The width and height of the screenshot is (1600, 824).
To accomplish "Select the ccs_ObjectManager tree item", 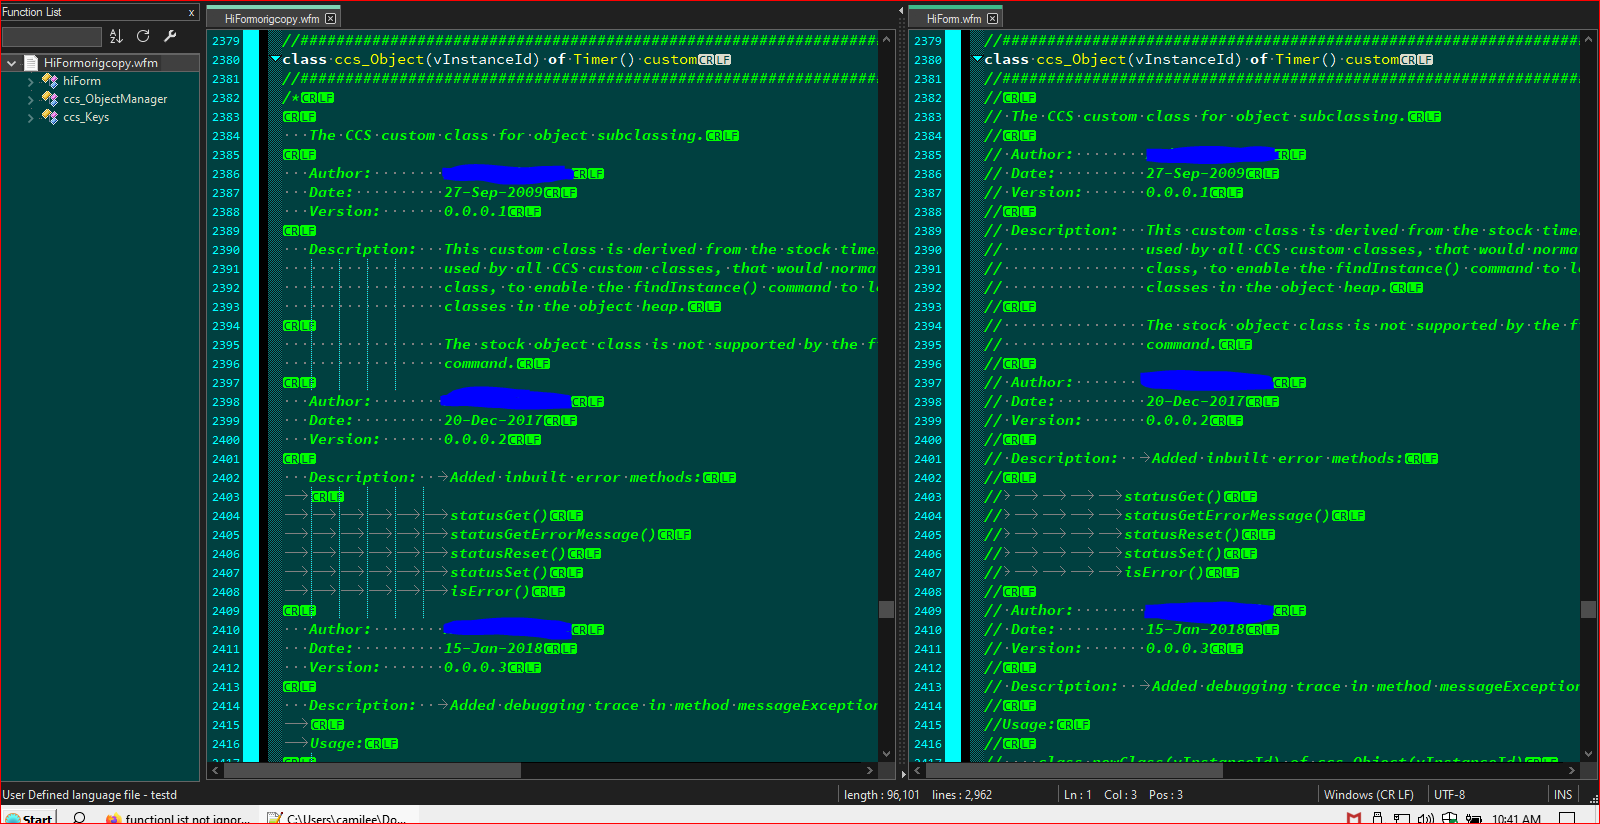I will tap(115, 99).
